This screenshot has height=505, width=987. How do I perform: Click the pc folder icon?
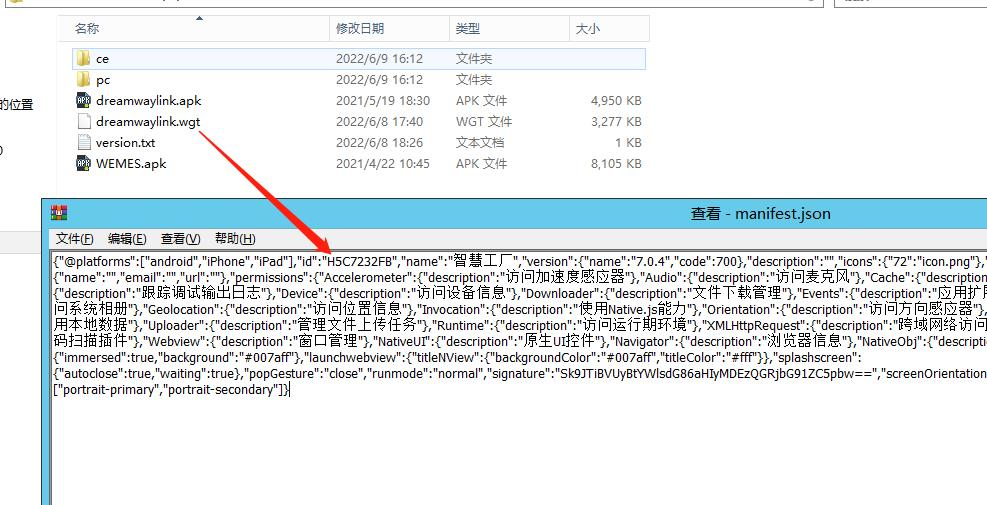pos(84,80)
